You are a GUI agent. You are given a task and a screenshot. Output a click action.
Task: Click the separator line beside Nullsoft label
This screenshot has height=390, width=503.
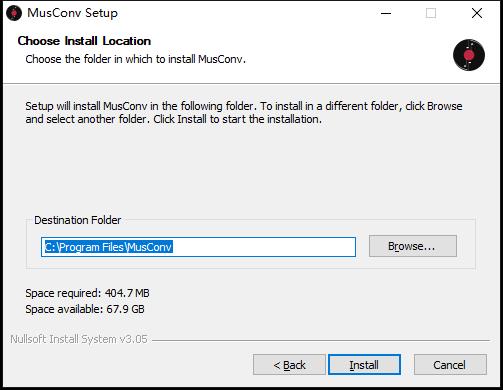tap(321, 341)
